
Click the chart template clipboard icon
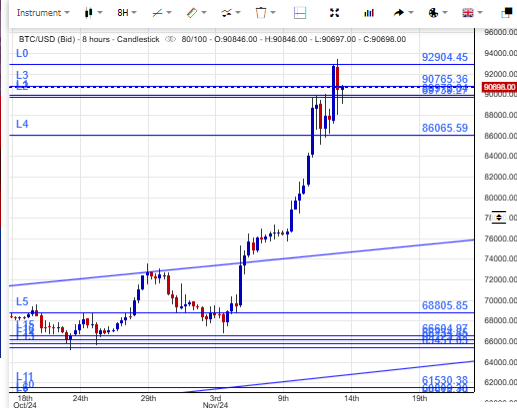(261, 13)
